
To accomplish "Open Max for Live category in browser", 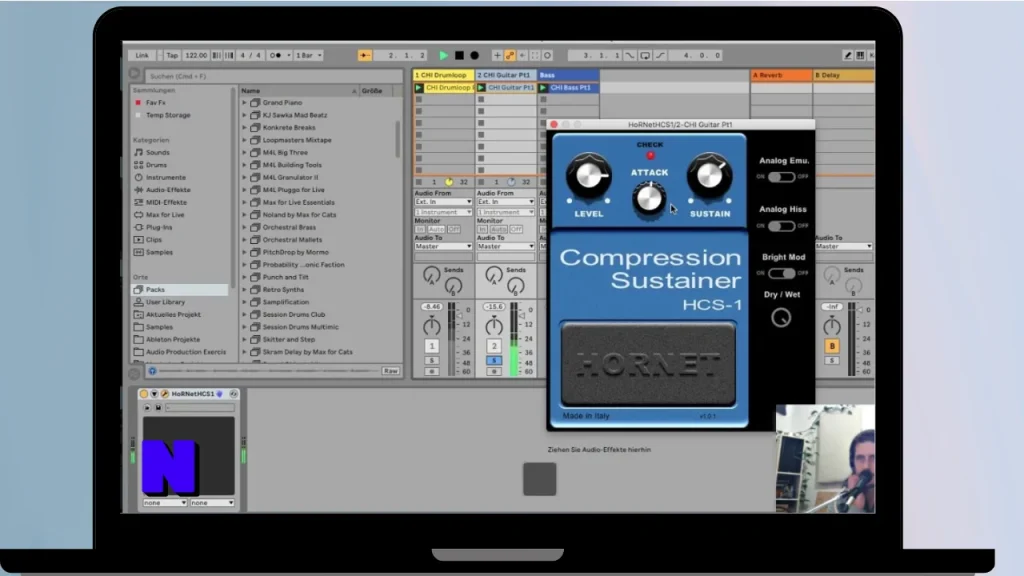I will pyautogui.click(x=165, y=214).
